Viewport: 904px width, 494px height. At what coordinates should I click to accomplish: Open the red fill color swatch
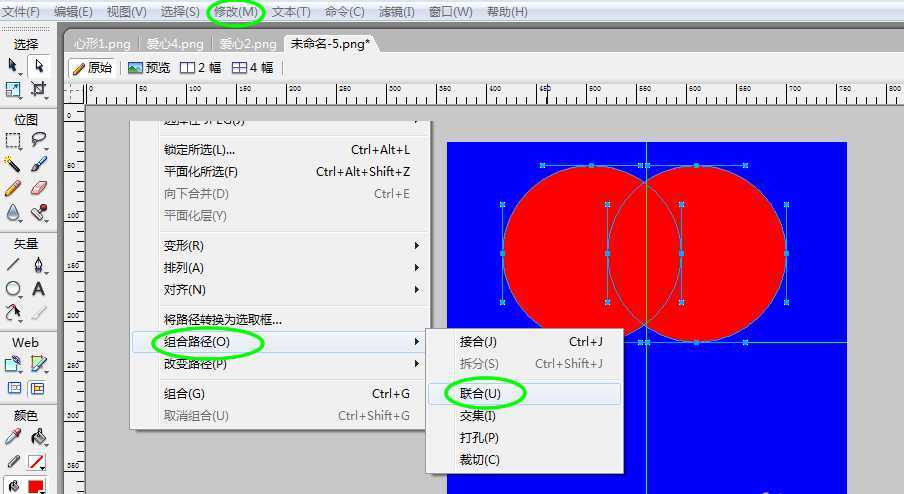[x=37, y=487]
